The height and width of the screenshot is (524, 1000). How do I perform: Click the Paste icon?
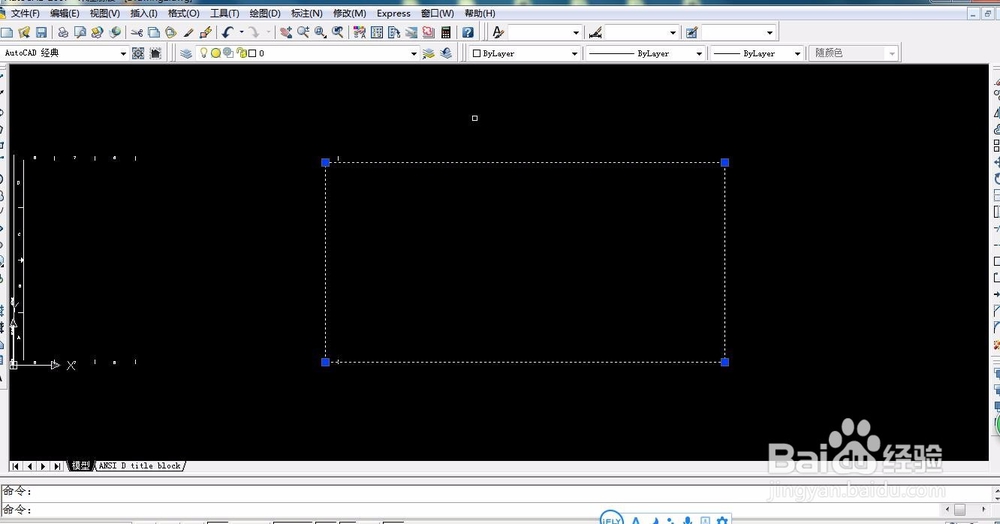point(171,32)
